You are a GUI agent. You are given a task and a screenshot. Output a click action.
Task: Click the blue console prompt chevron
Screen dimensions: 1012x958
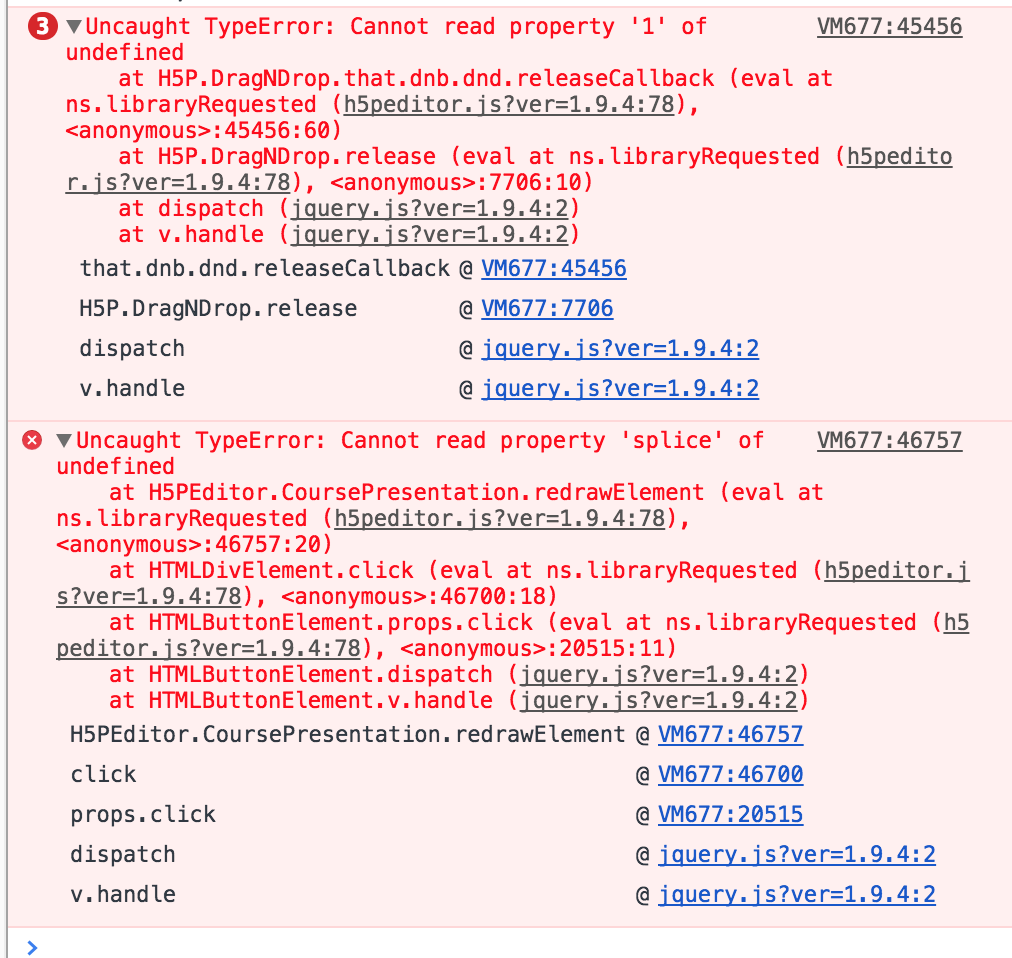coord(32,947)
